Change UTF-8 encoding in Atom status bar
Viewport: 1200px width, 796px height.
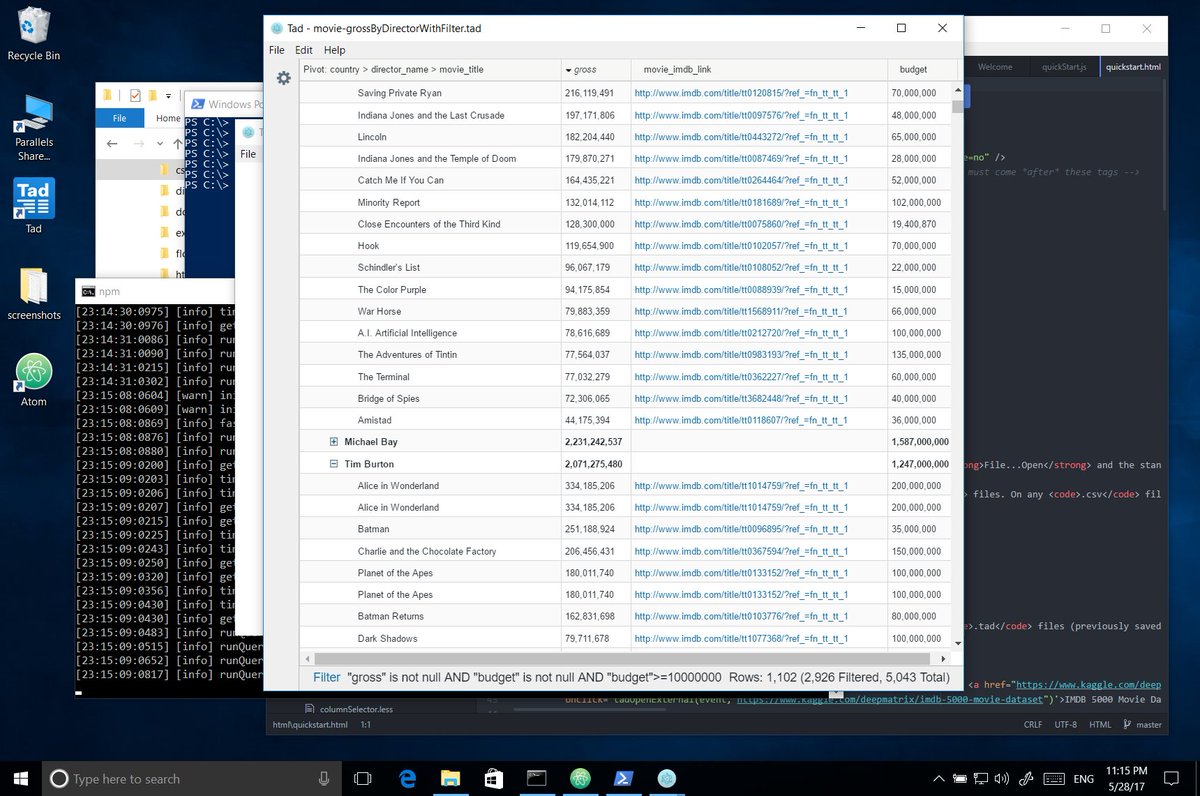pos(1066,725)
